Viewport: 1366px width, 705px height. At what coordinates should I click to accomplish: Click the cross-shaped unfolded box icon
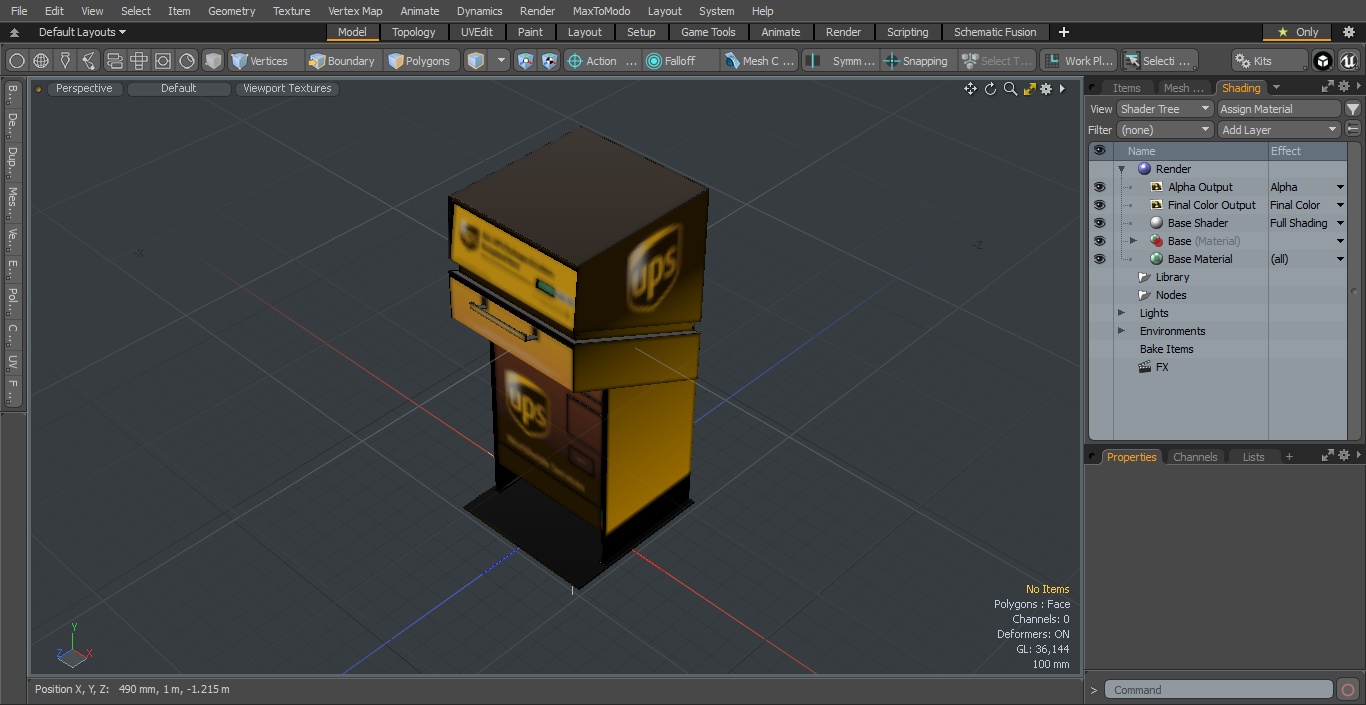[139, 61]
